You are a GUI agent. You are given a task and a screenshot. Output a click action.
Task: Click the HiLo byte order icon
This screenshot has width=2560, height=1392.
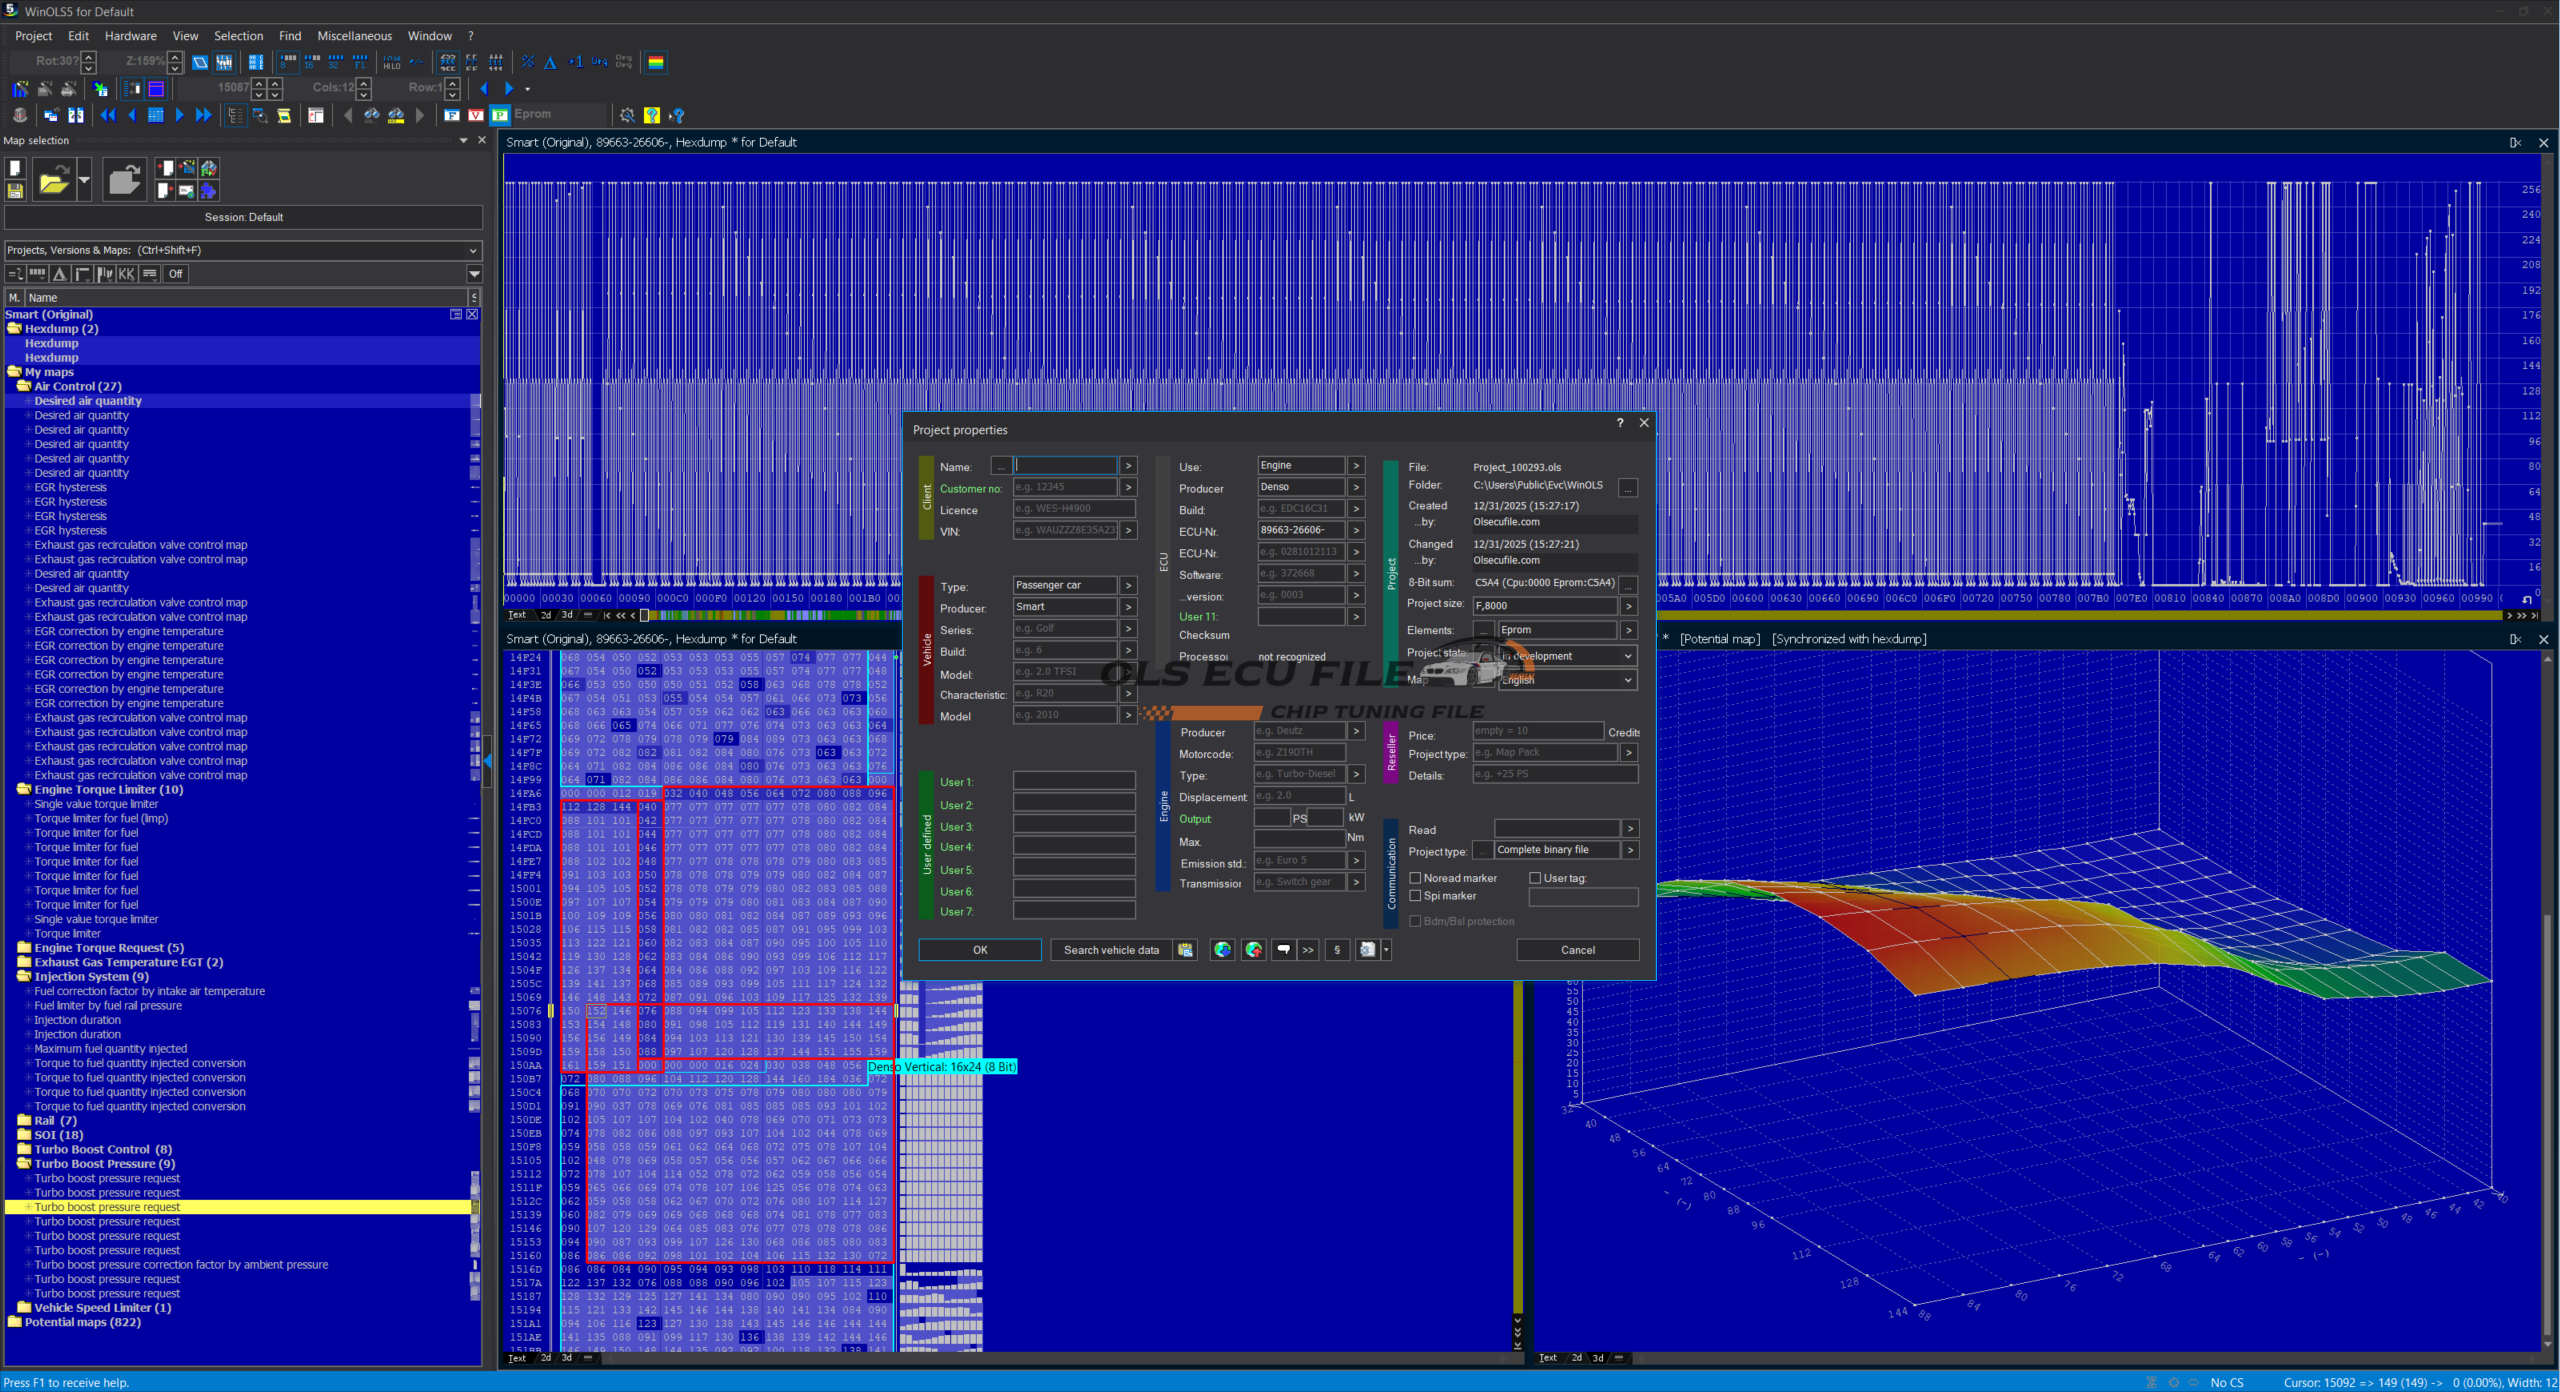point(392,62)
